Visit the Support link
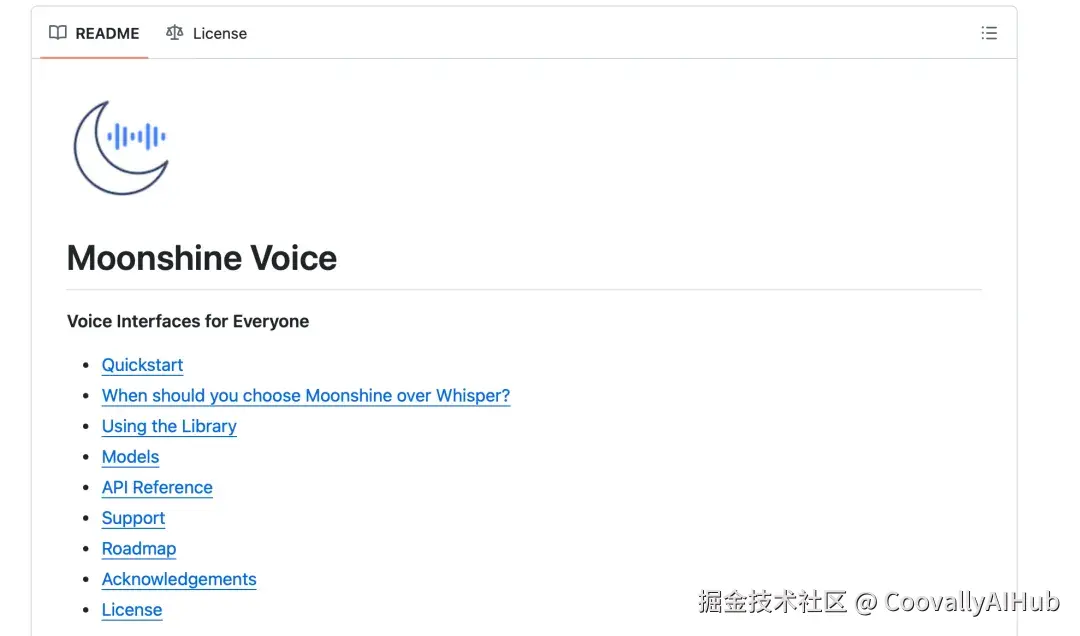This screenshot has width=1080, height=636. [x=133, y=518]
